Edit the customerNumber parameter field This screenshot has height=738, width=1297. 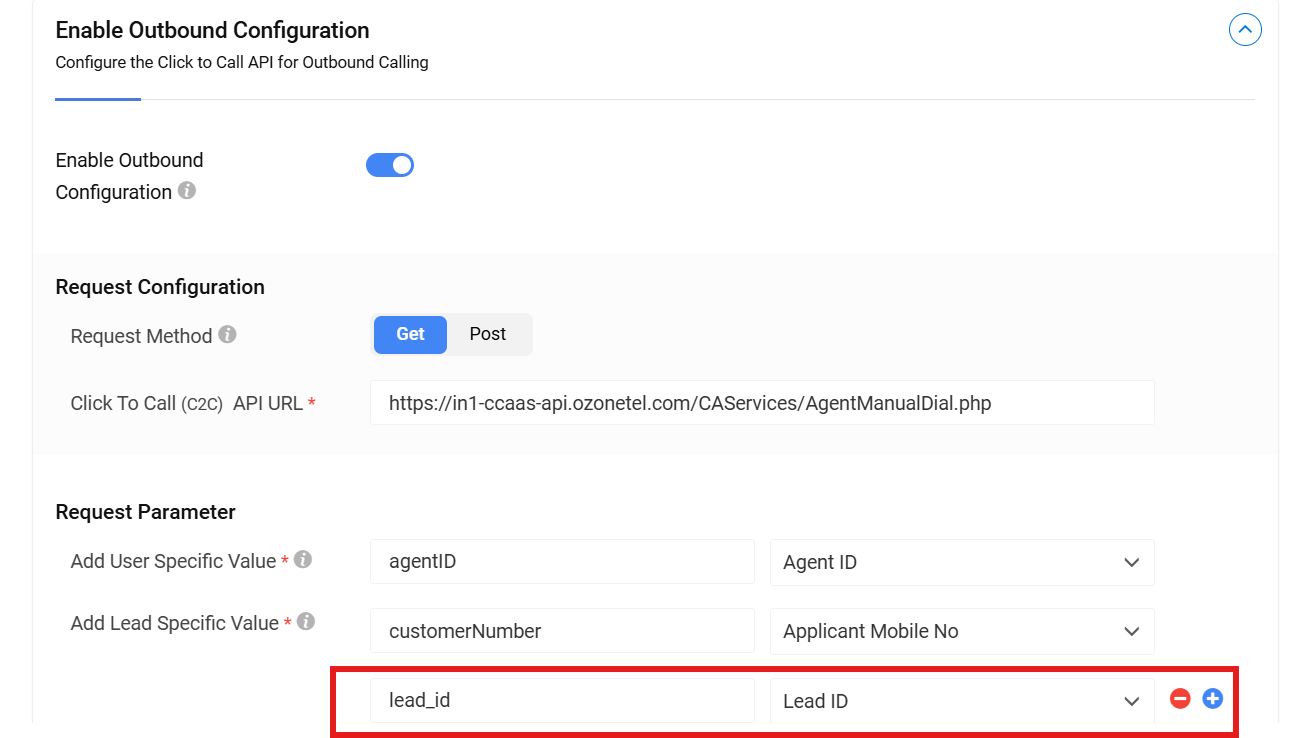coord(561,631)
